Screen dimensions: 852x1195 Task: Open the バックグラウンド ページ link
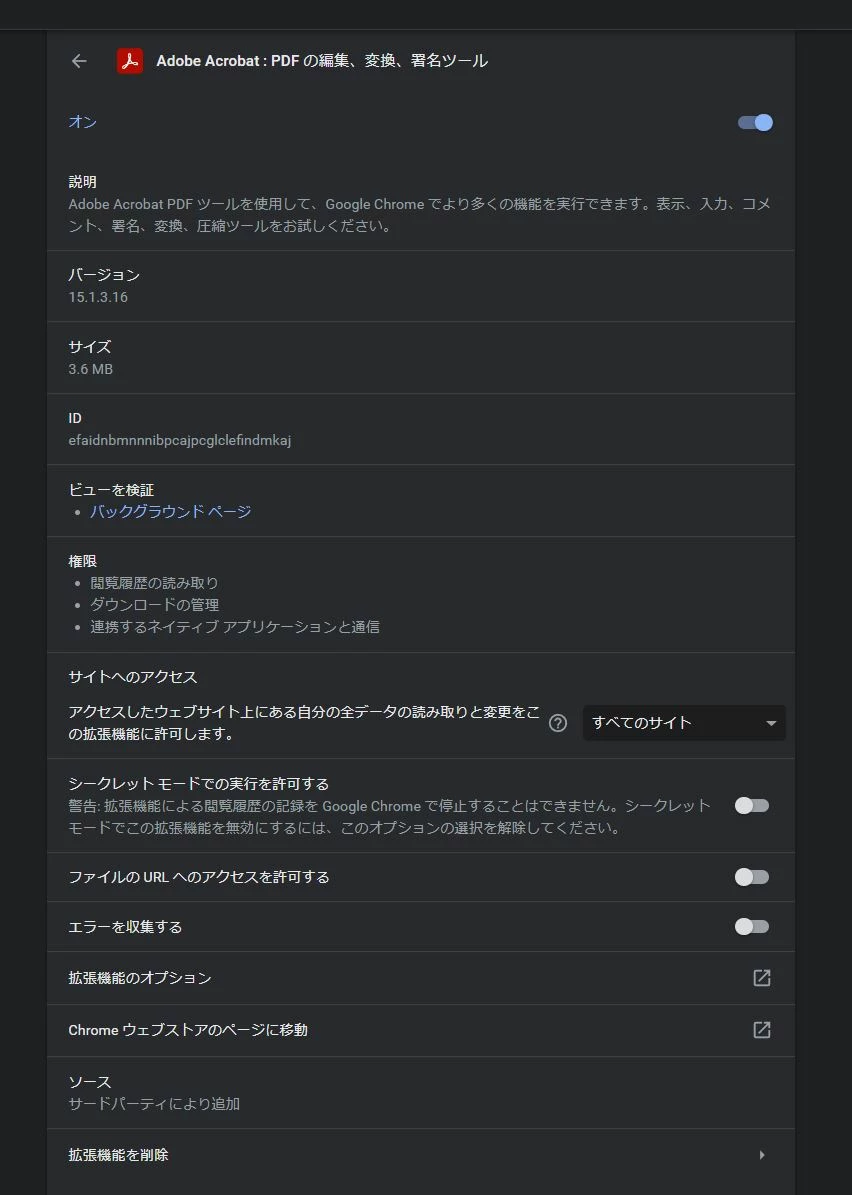171,511
